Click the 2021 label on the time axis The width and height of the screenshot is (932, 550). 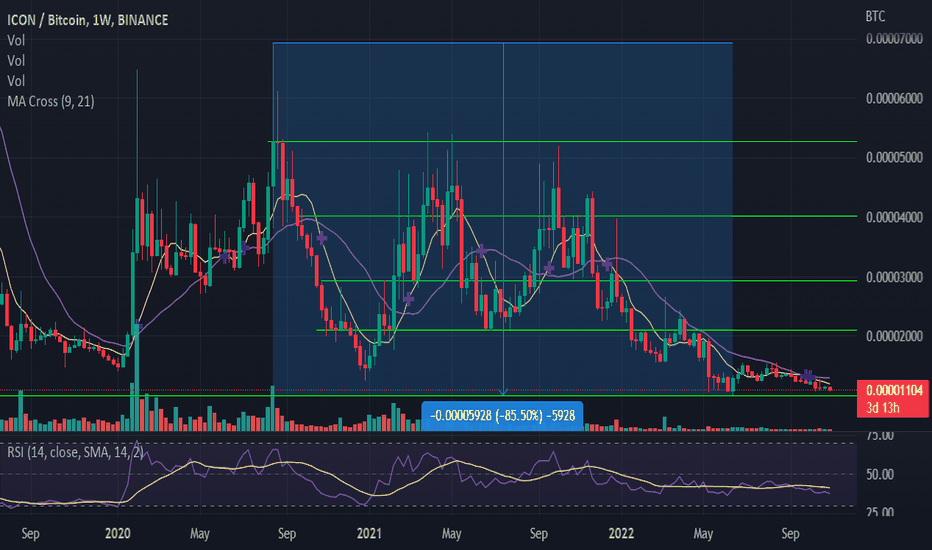click(x=369, y=533)
